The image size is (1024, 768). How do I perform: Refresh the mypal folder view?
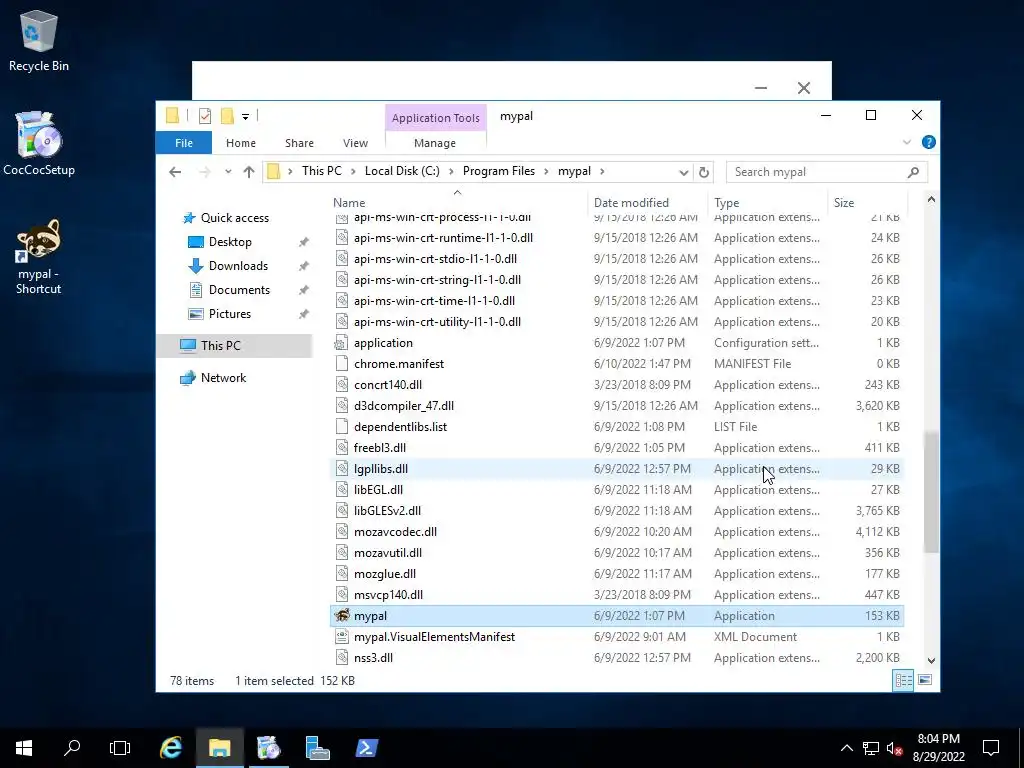click(x=703, y=172)
